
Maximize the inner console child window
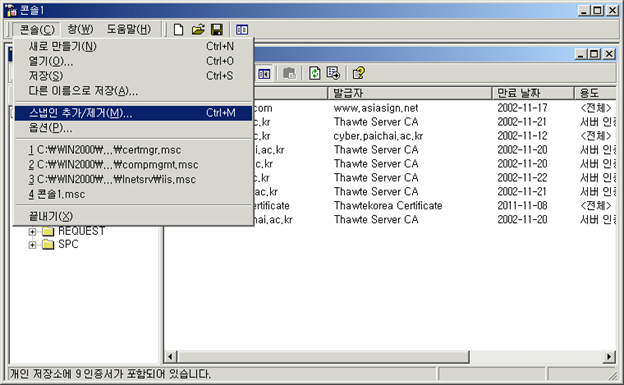[x=595, y=54]
